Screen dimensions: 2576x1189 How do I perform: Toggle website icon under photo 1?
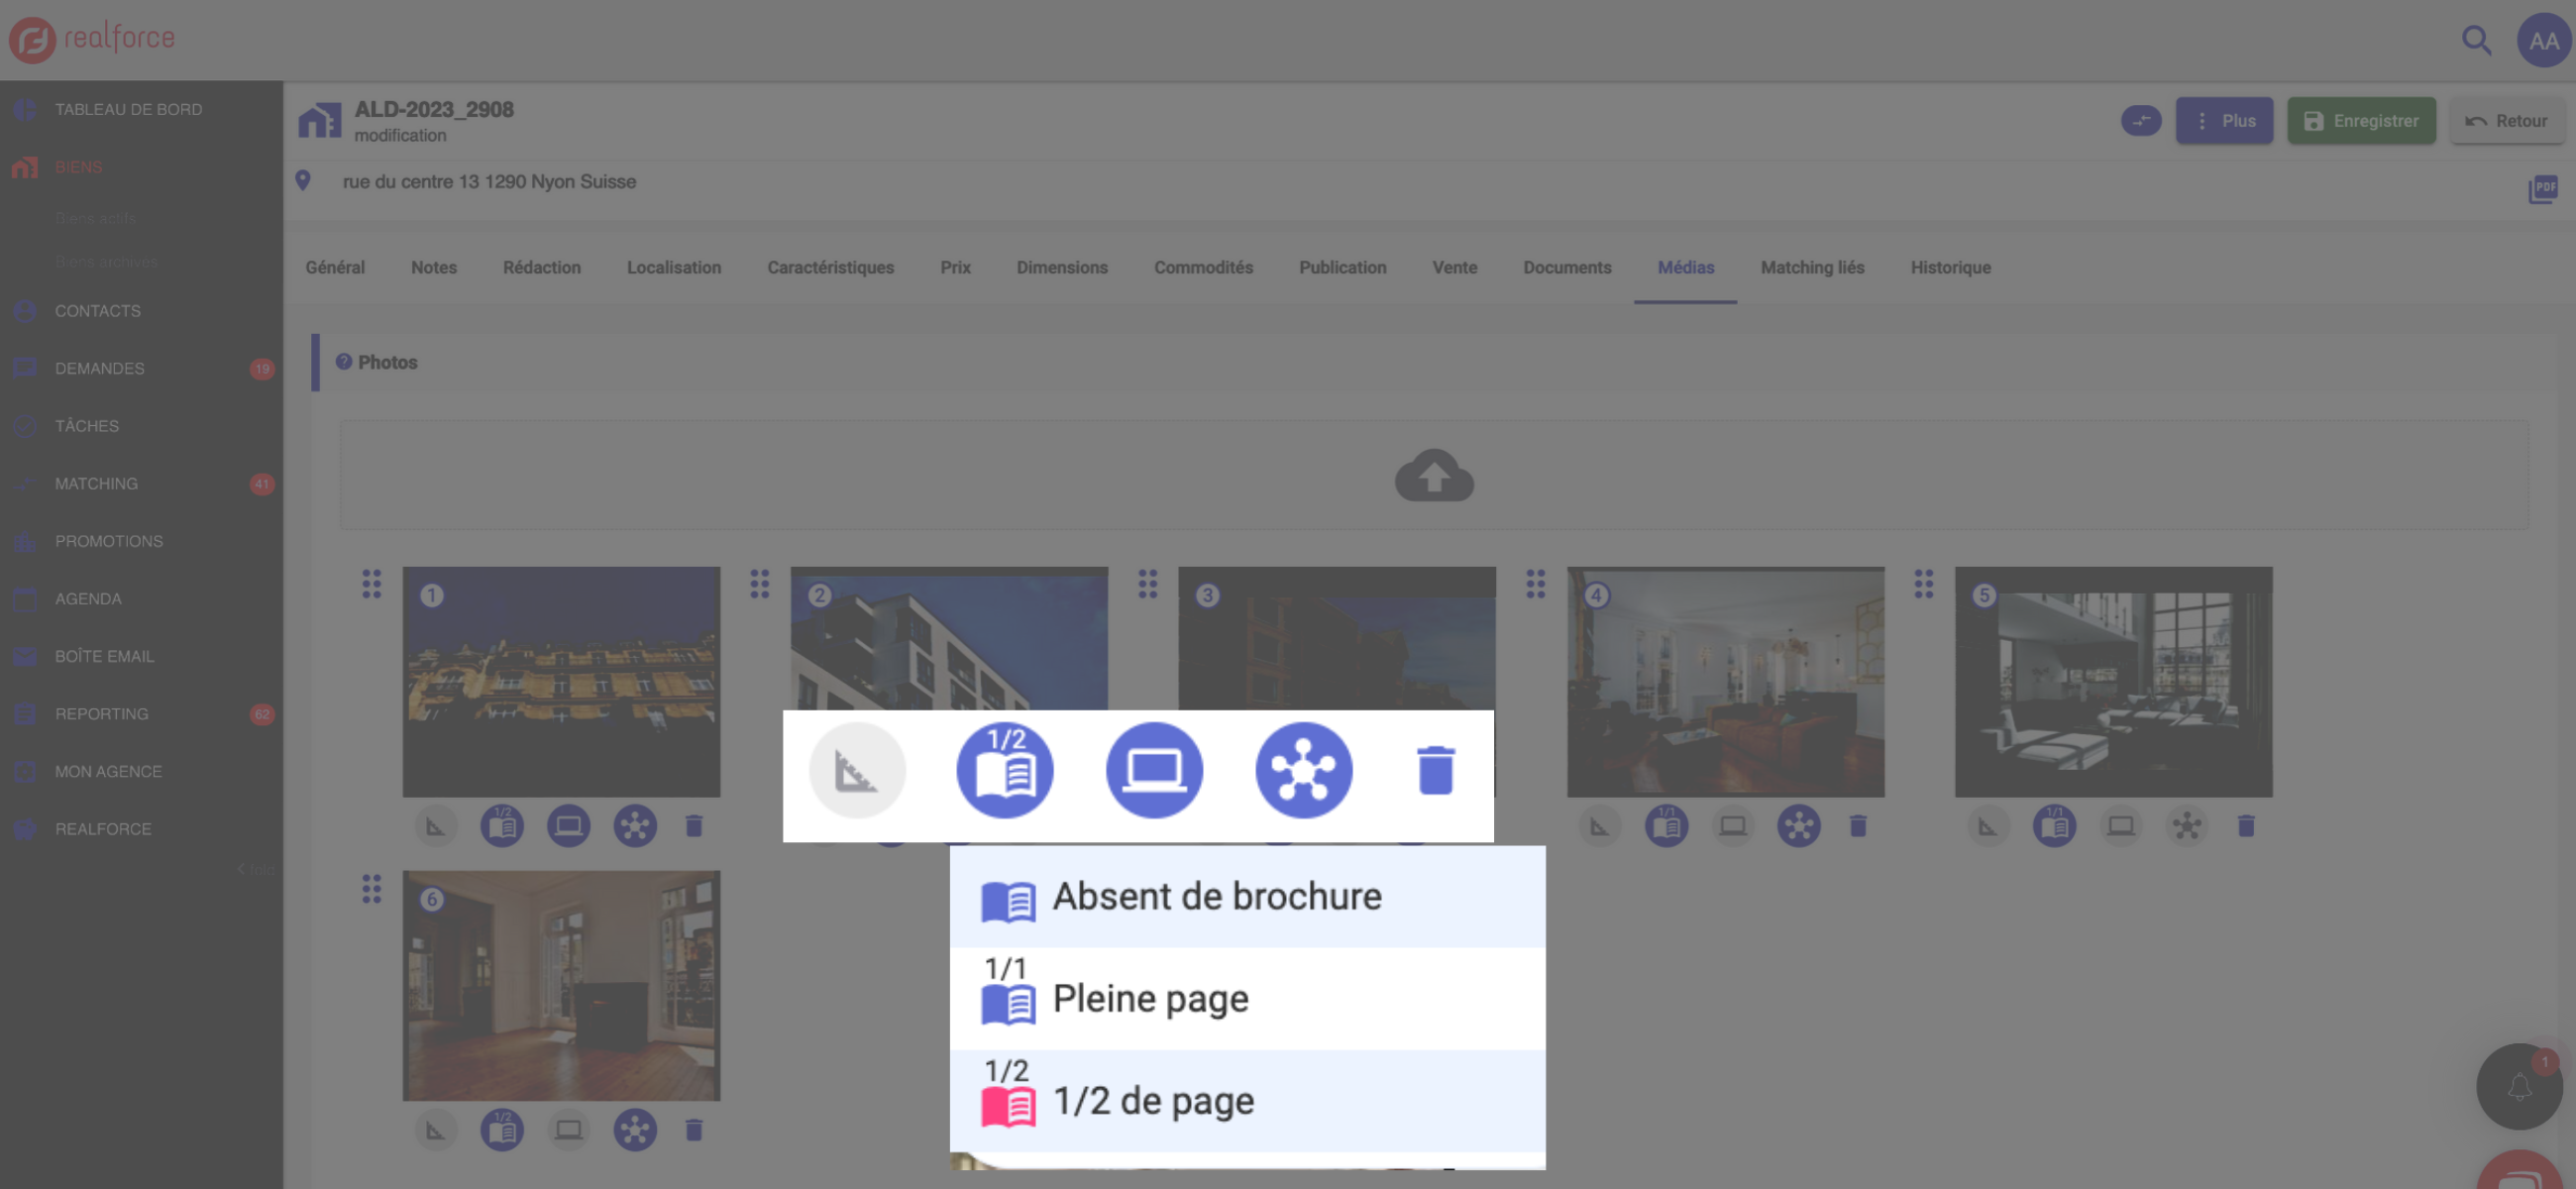click(569, 827)
